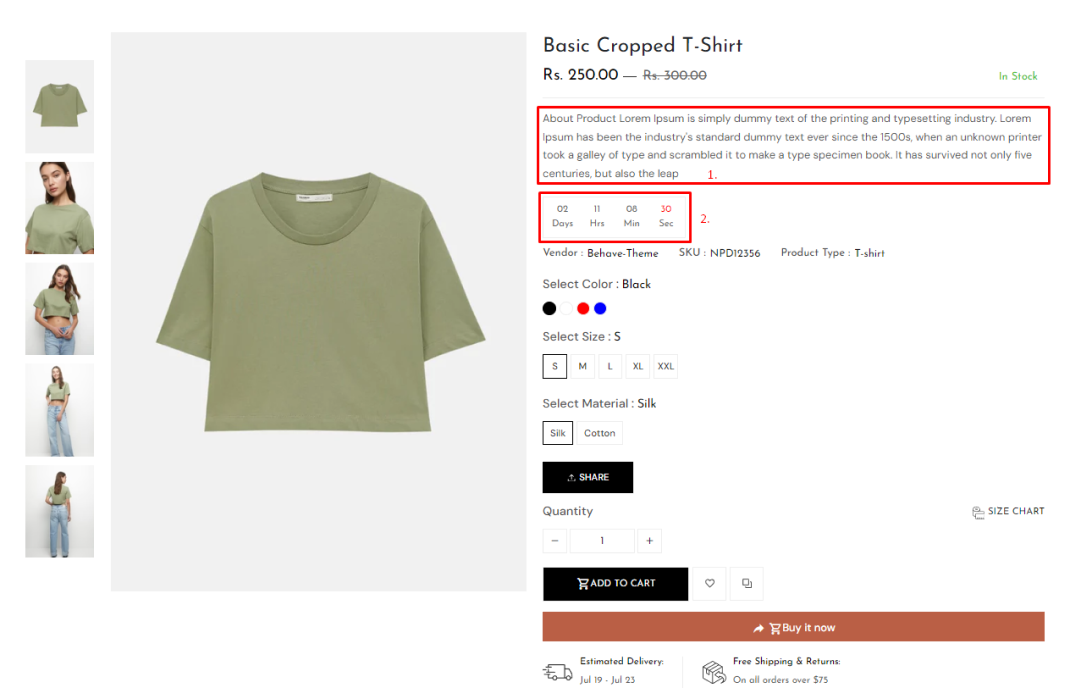Choose the Cotton material option

click(600, 433)
